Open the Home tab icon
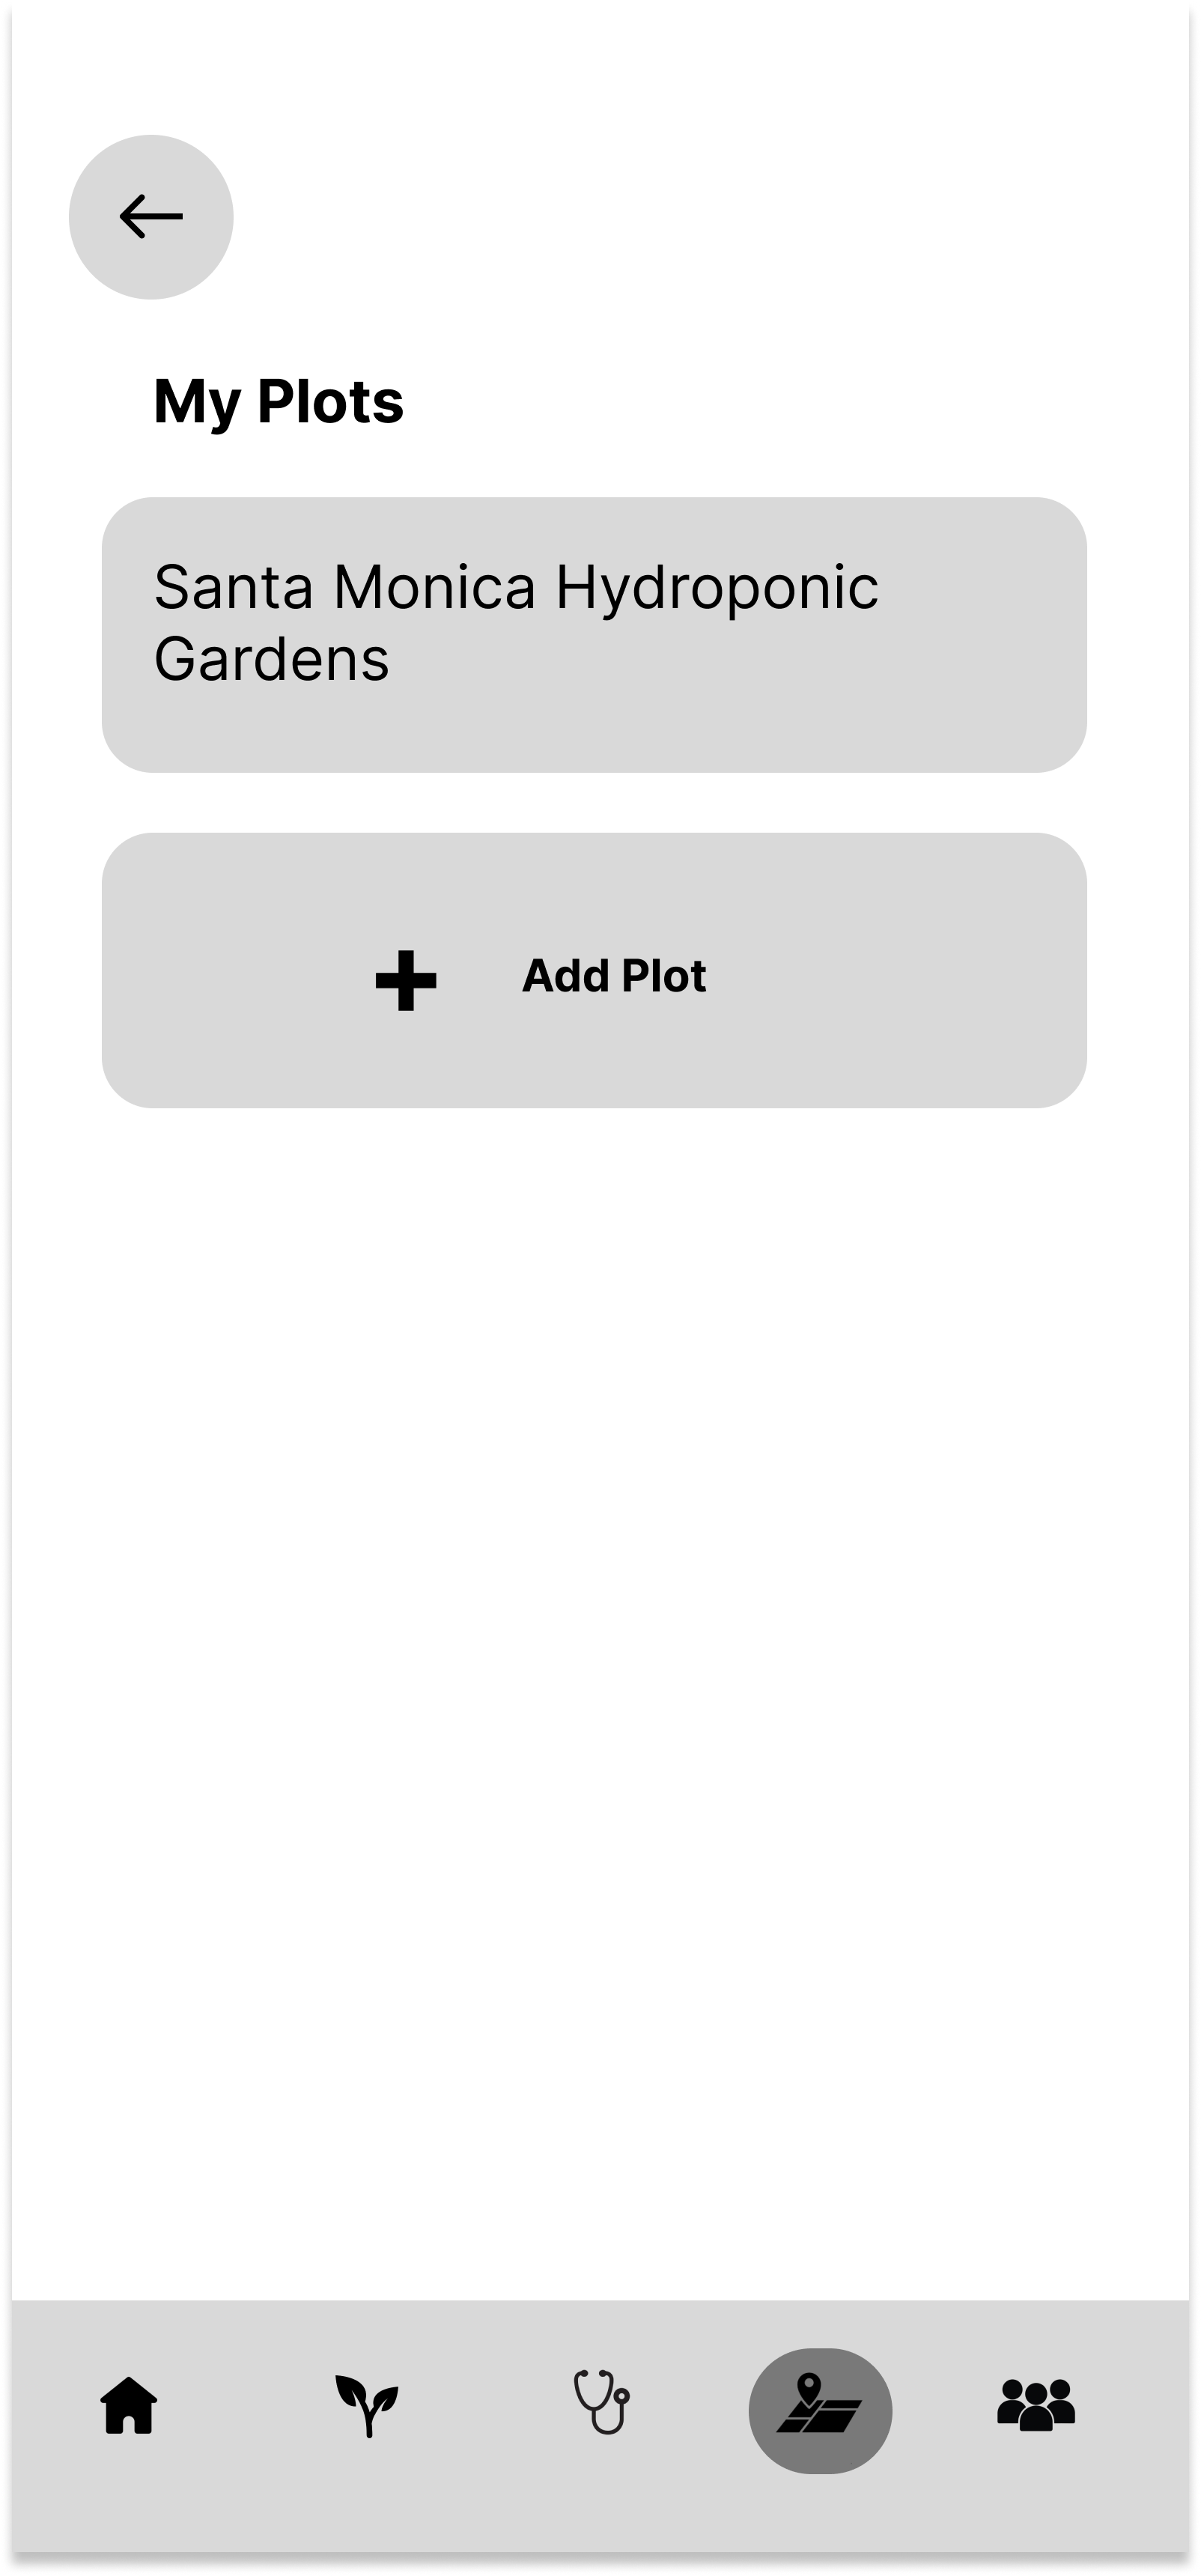The width and height of the screenshot is (1201, 2576). point(129,2405)
